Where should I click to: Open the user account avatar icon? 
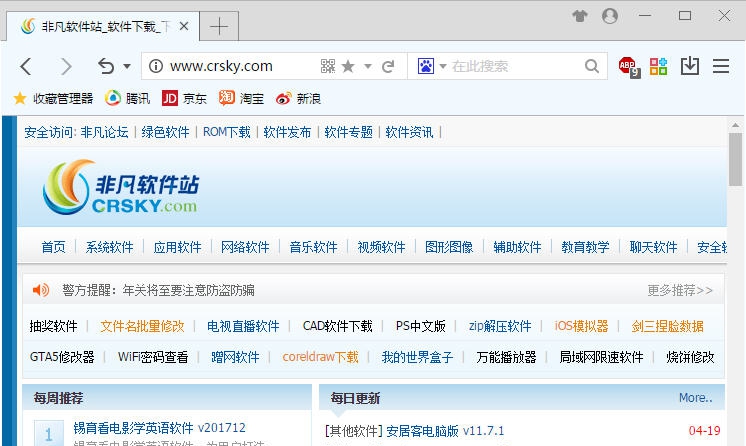point(610,16)
